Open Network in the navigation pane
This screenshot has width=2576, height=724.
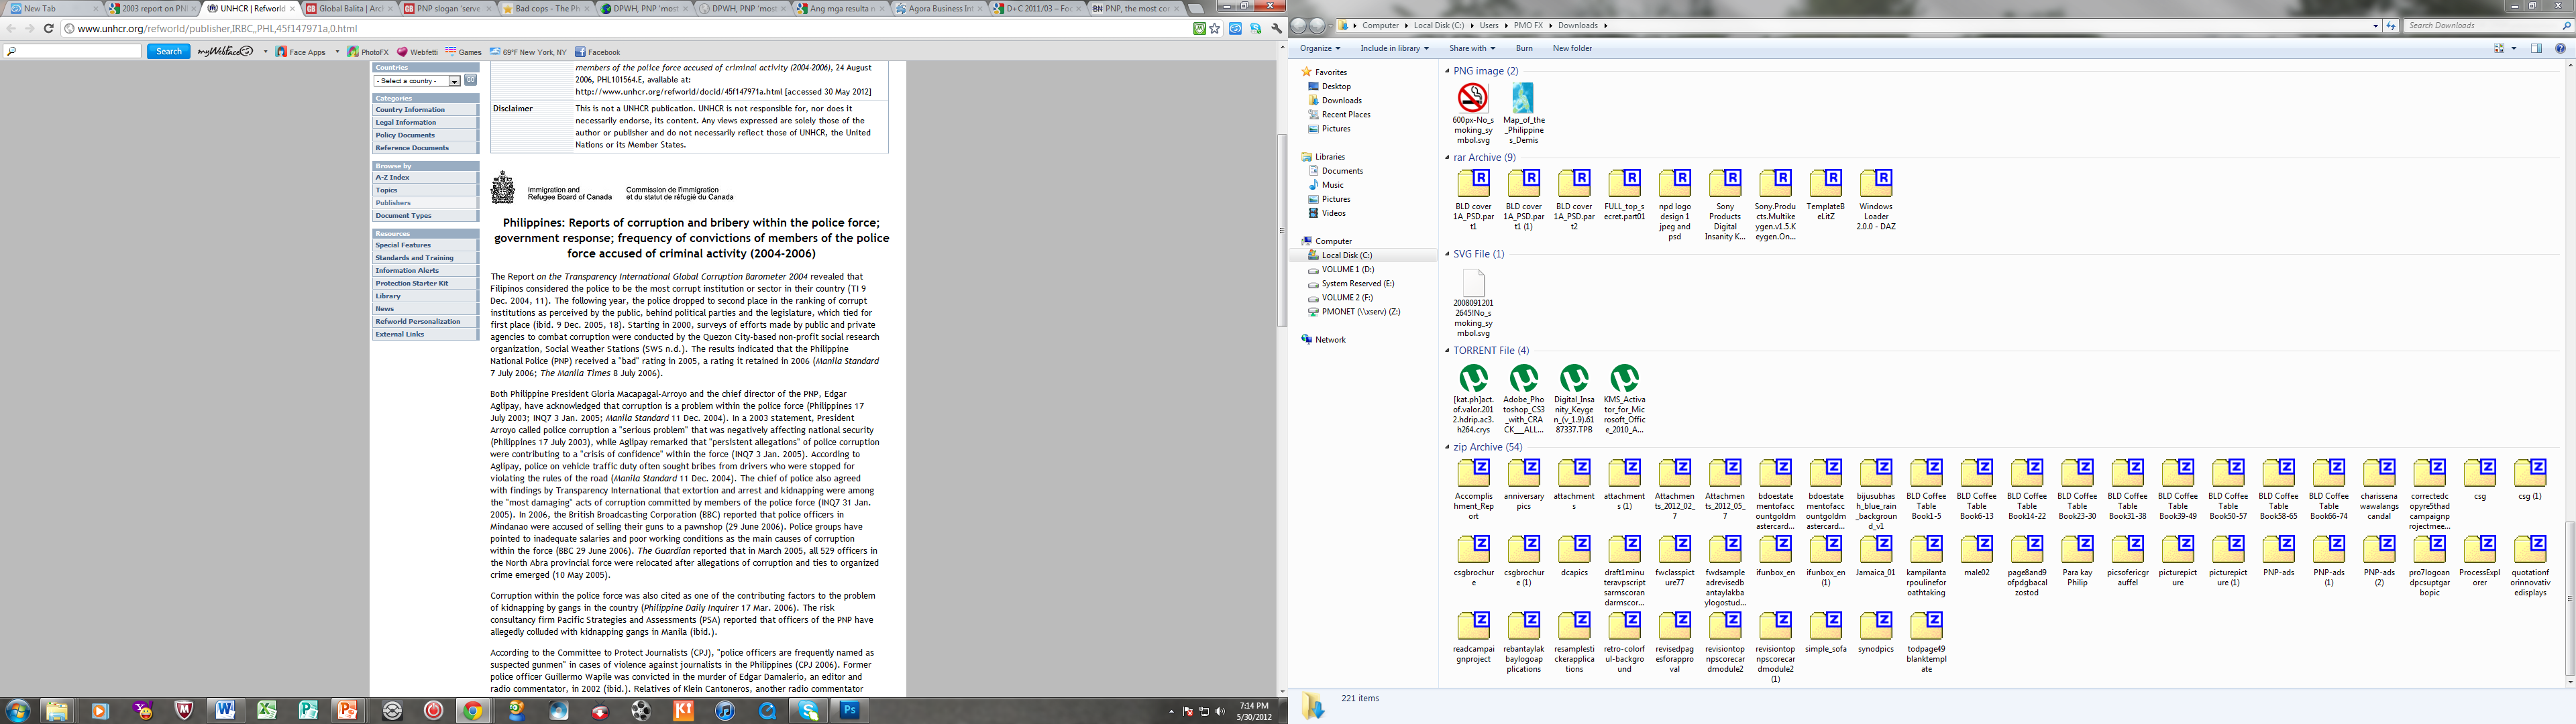pyautogui.click(x=1330, y=340)
